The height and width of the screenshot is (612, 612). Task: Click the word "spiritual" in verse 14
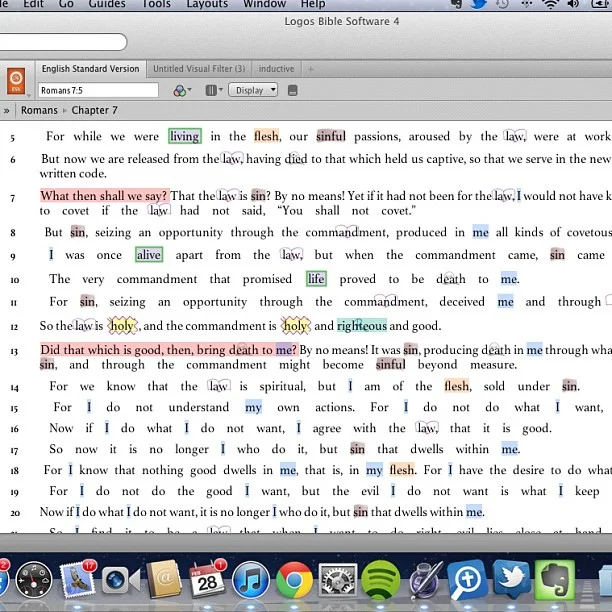click(x=283, y=386)
